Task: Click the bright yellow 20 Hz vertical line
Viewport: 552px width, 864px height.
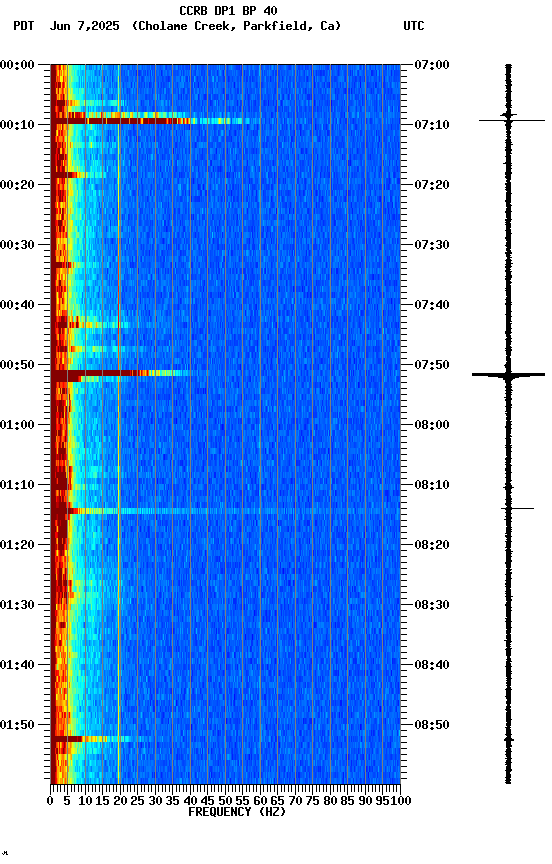Action: [119, 424]
